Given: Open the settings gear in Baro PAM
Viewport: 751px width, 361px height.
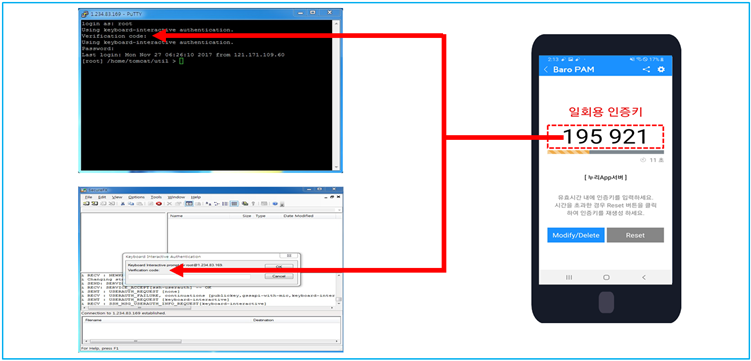Looking at the screenshot, I should [x=661, y=70].
